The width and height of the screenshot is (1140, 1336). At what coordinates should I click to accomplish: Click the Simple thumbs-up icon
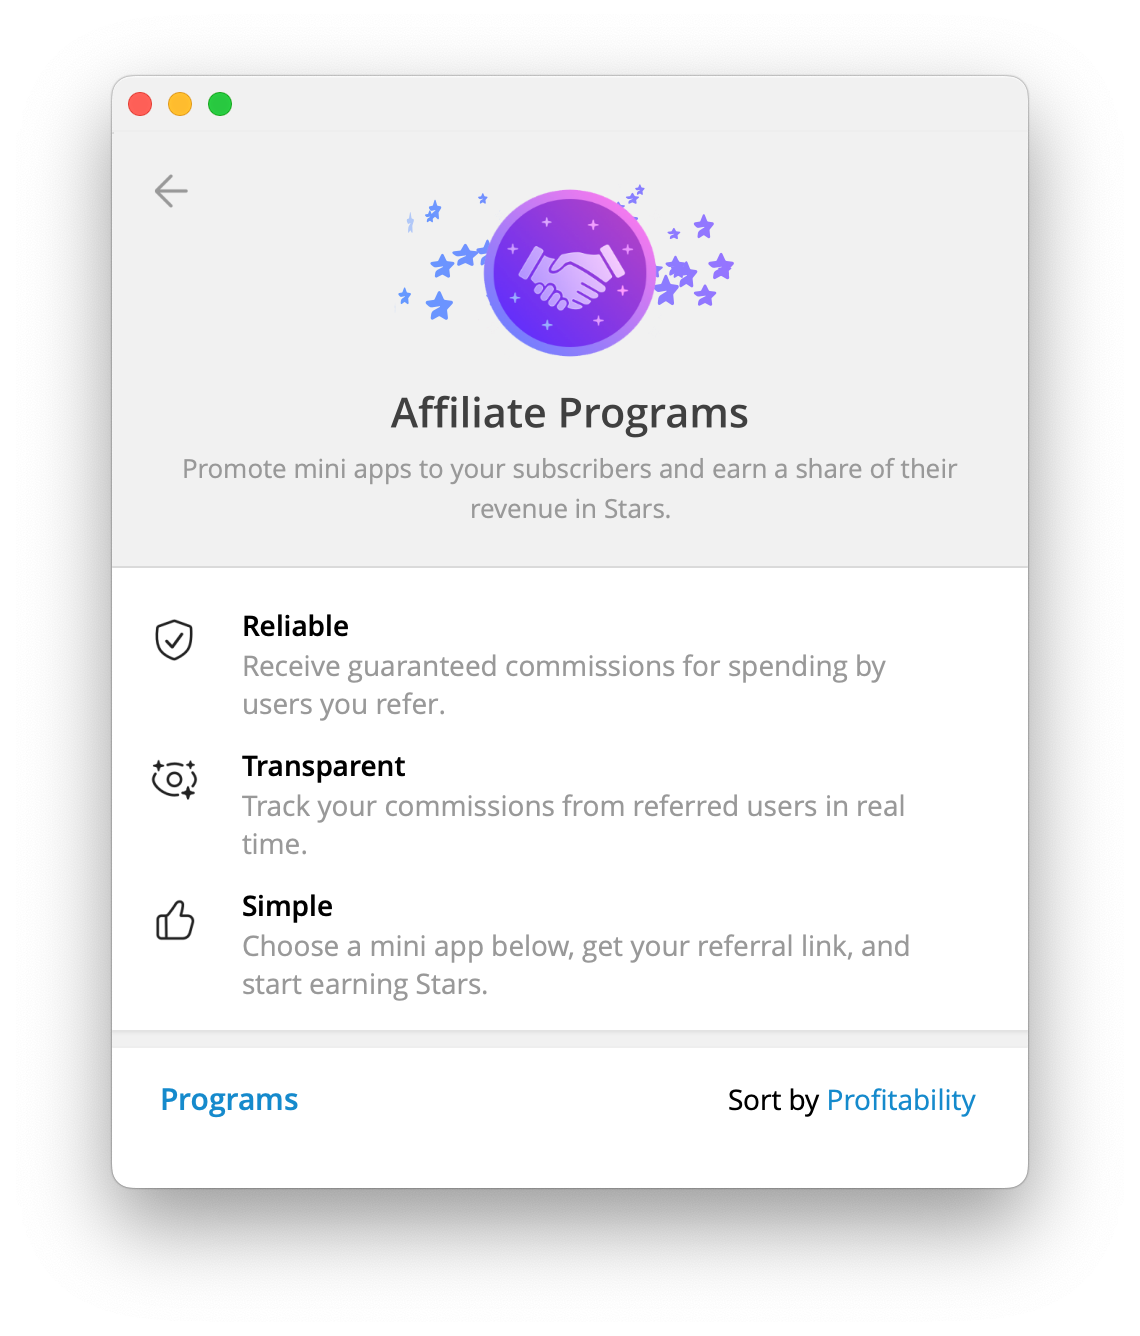[175, 920]
